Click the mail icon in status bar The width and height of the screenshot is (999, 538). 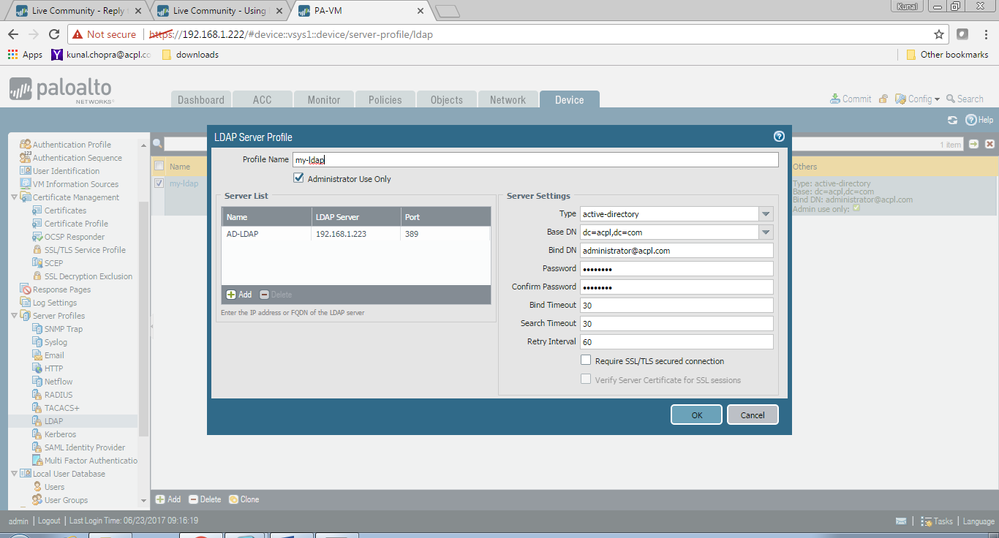[901, 521]
